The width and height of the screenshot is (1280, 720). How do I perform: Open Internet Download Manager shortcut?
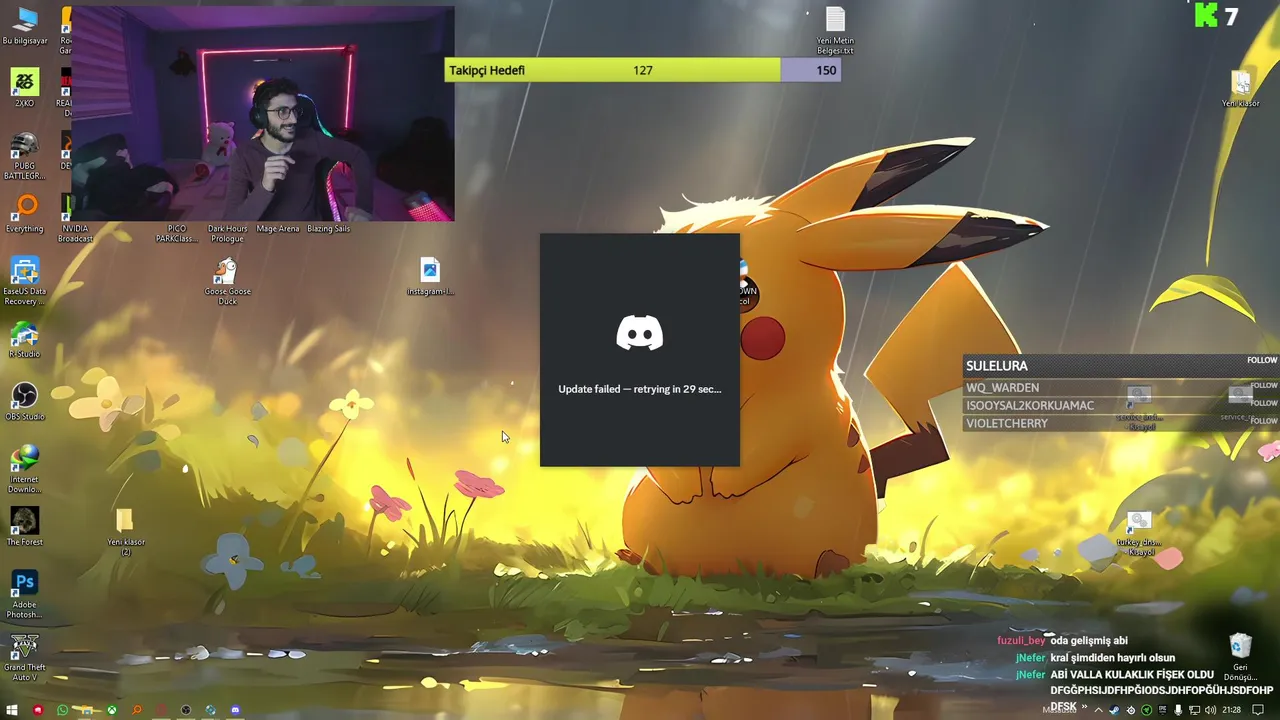(x=25, y=470)
